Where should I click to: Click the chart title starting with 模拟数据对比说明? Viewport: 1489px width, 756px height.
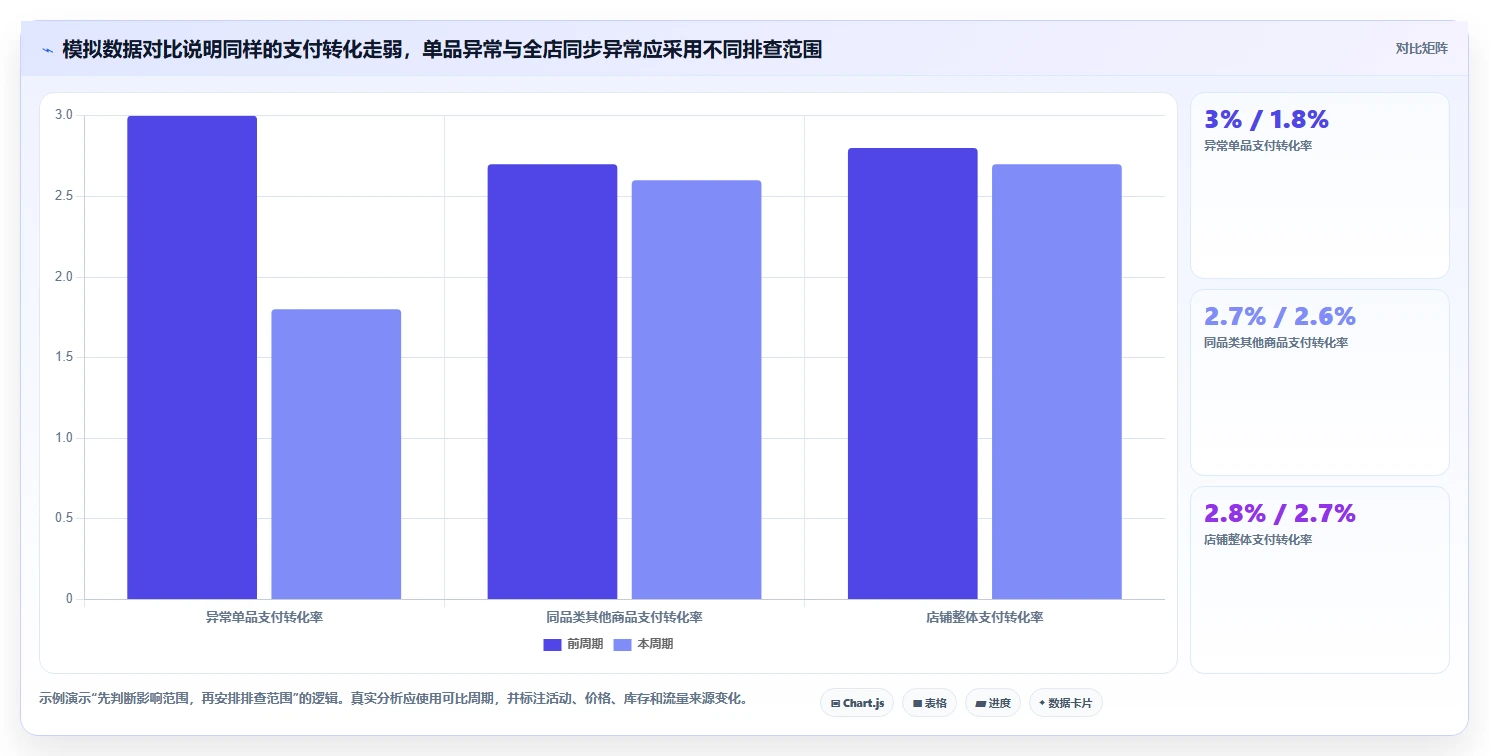[442, 49]
